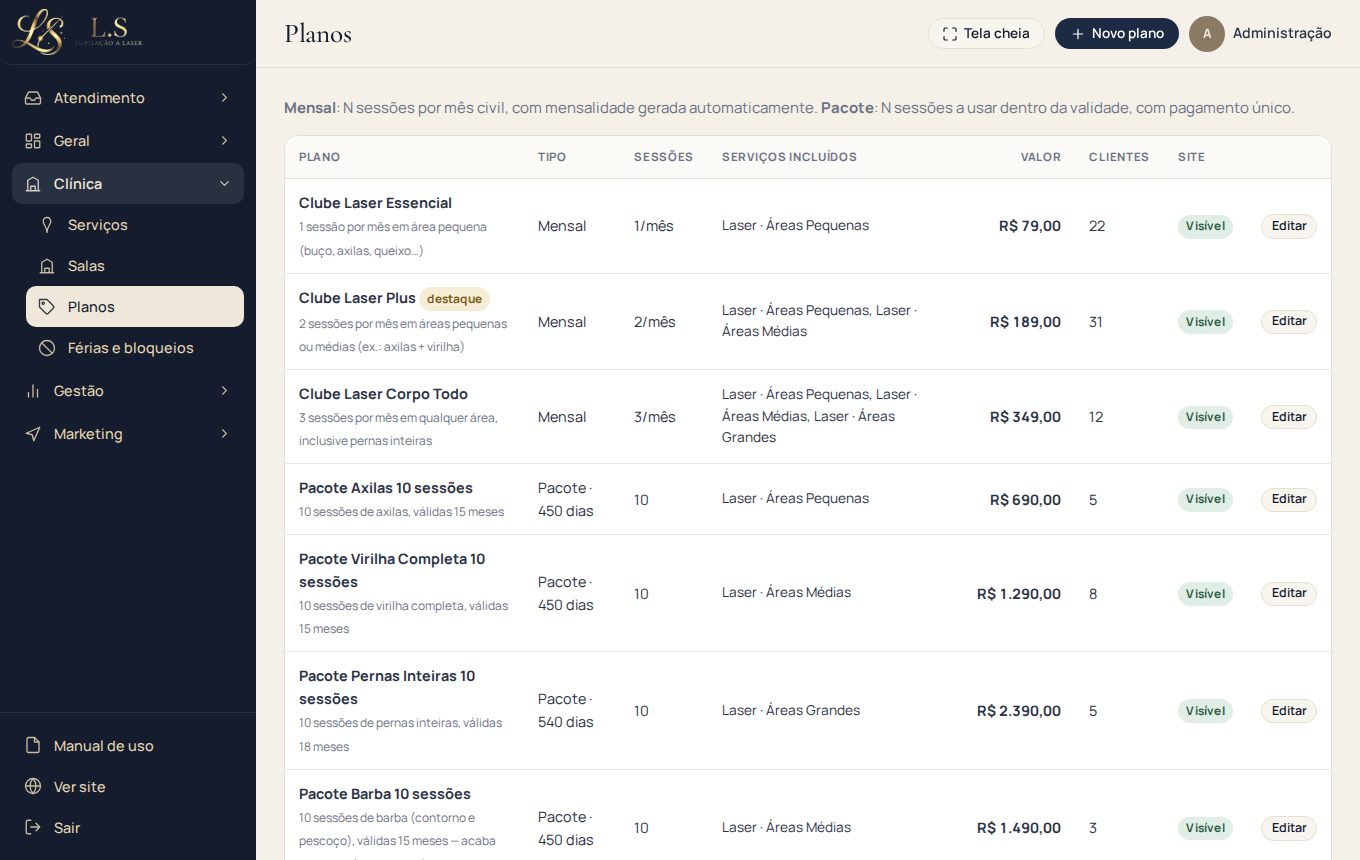
Task: Click the Geral grid icon
Action: pos(33,141)
